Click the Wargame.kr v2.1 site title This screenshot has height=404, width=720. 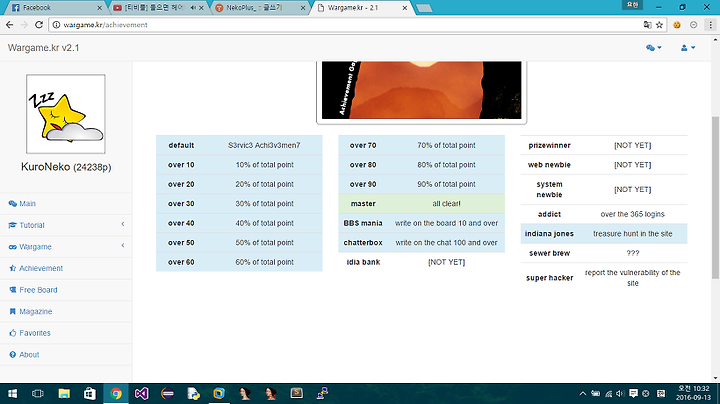click(x=44, y=48)
